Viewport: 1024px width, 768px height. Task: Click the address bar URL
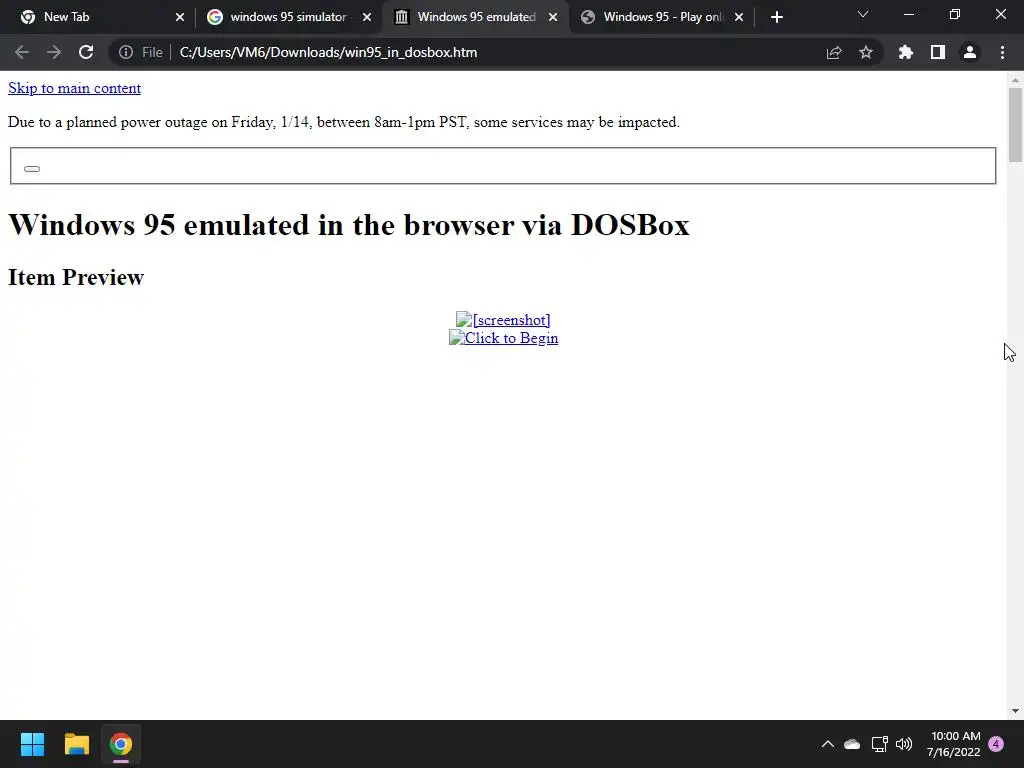(328, 52)
